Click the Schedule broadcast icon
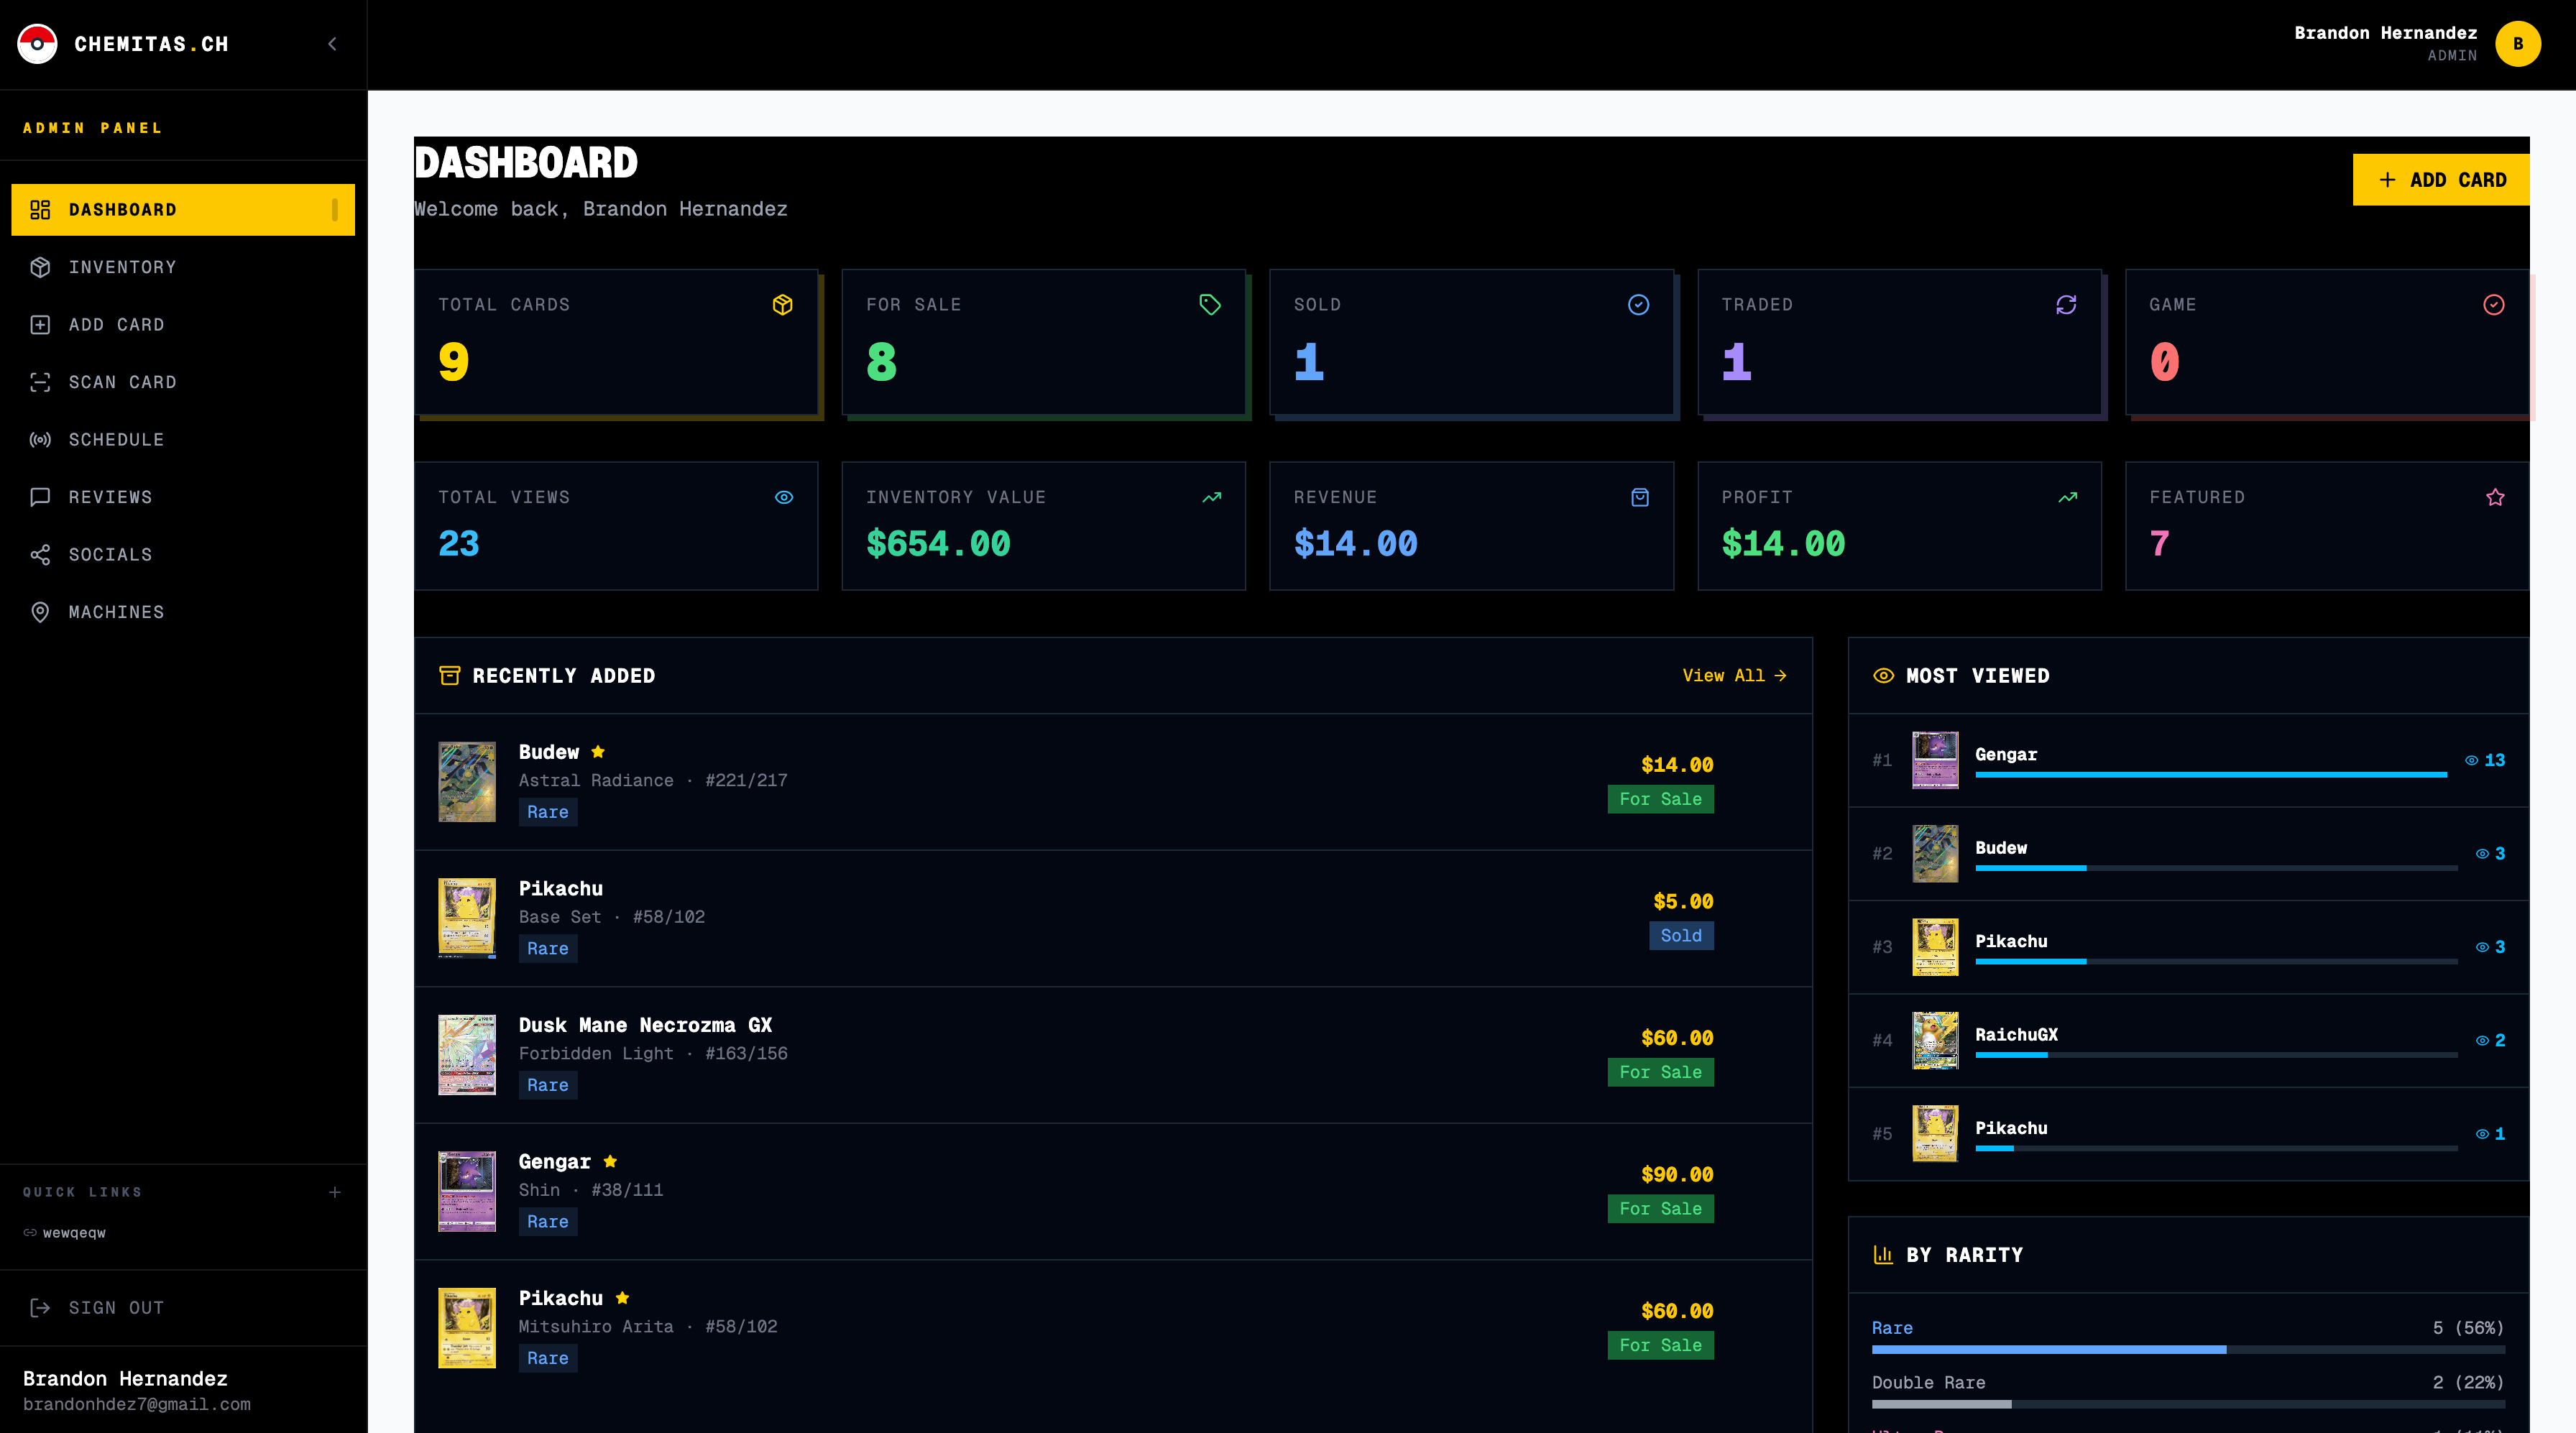The width and height of the screenshot is (2576, 1433). 40,440
